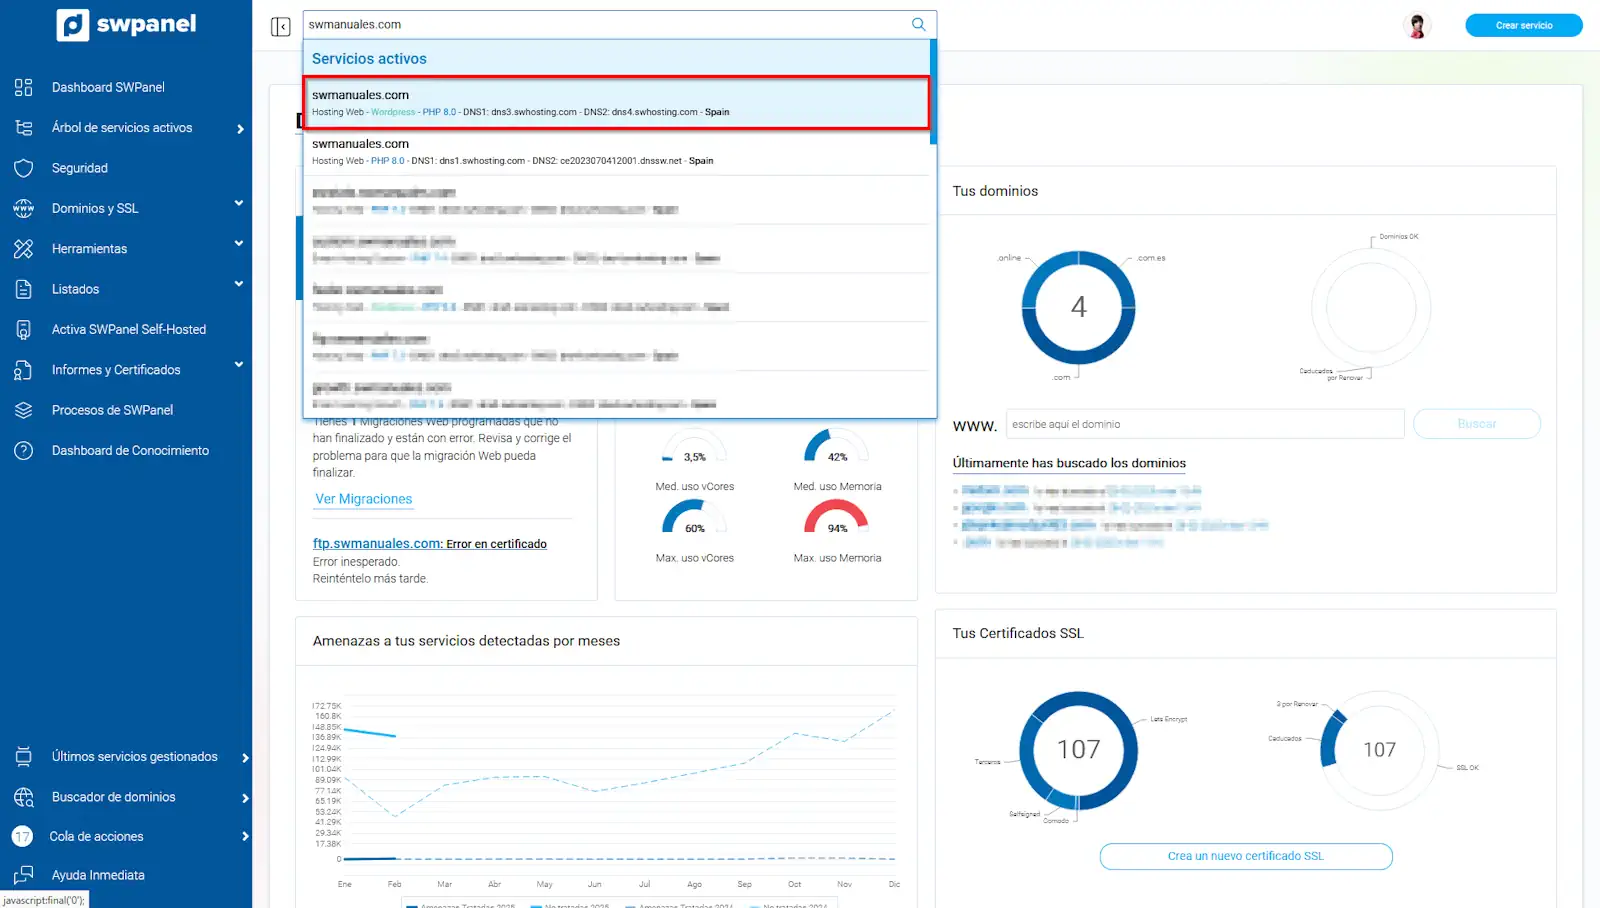Click the Dashboard SWPanel grid icon

24,88
